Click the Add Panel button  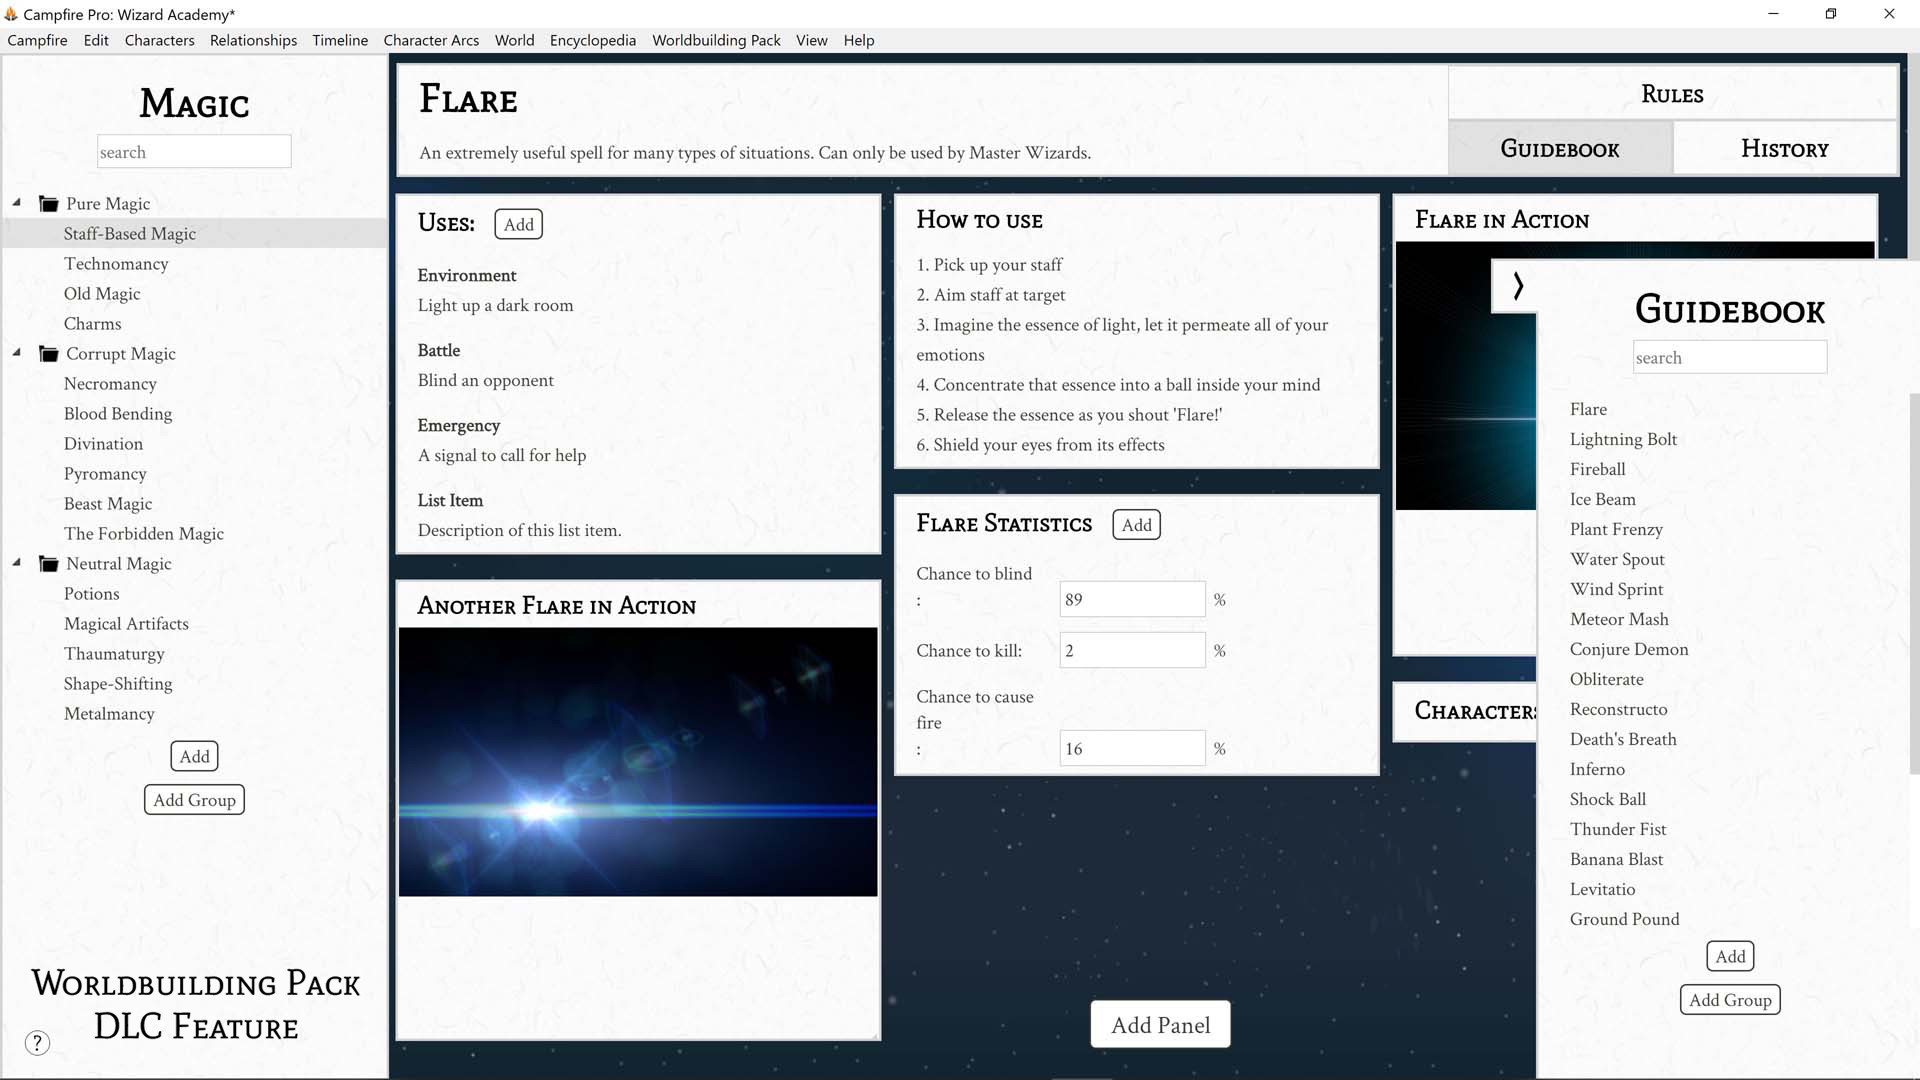coord(1160,1024)
